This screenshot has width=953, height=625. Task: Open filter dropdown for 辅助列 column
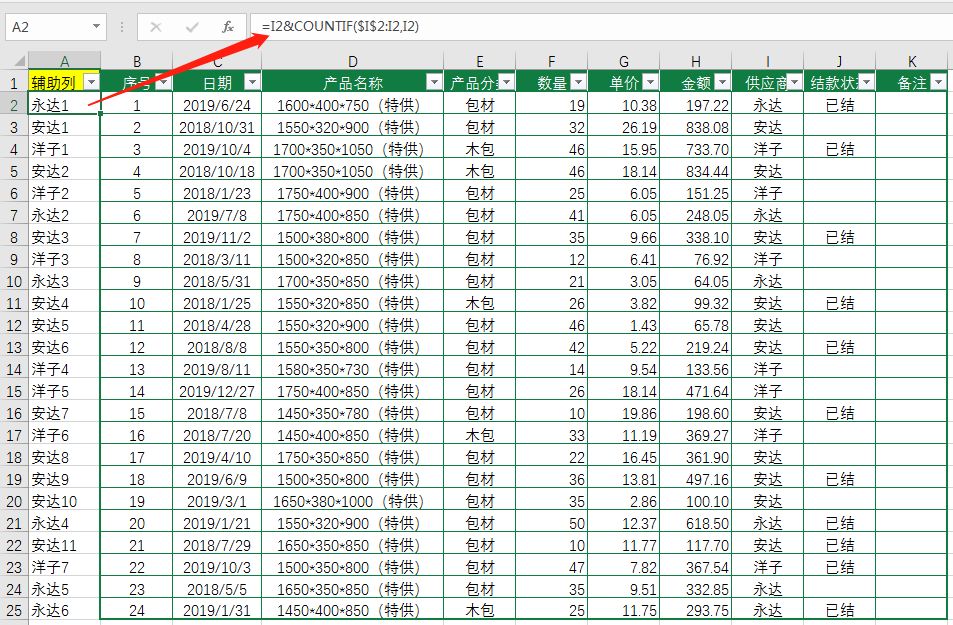[91, 82]
